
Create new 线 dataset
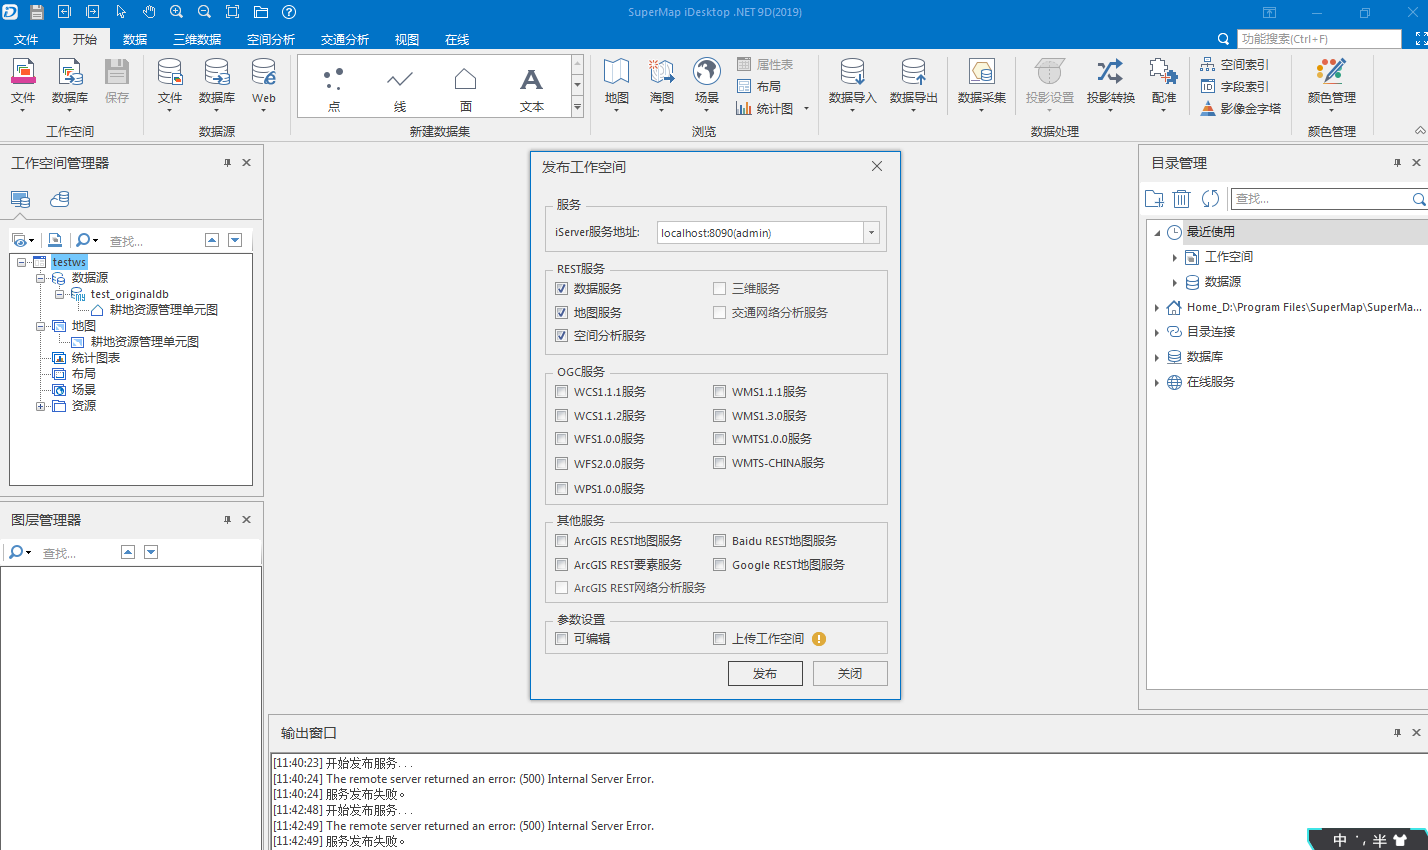tap(400, 88)
